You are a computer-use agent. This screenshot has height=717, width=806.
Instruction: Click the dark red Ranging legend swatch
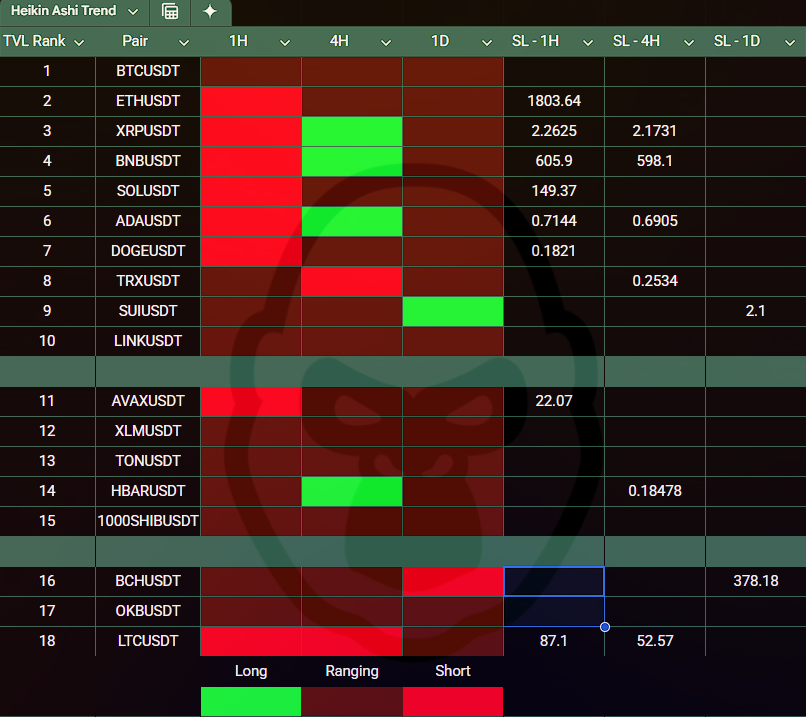[x=352, y=702]
